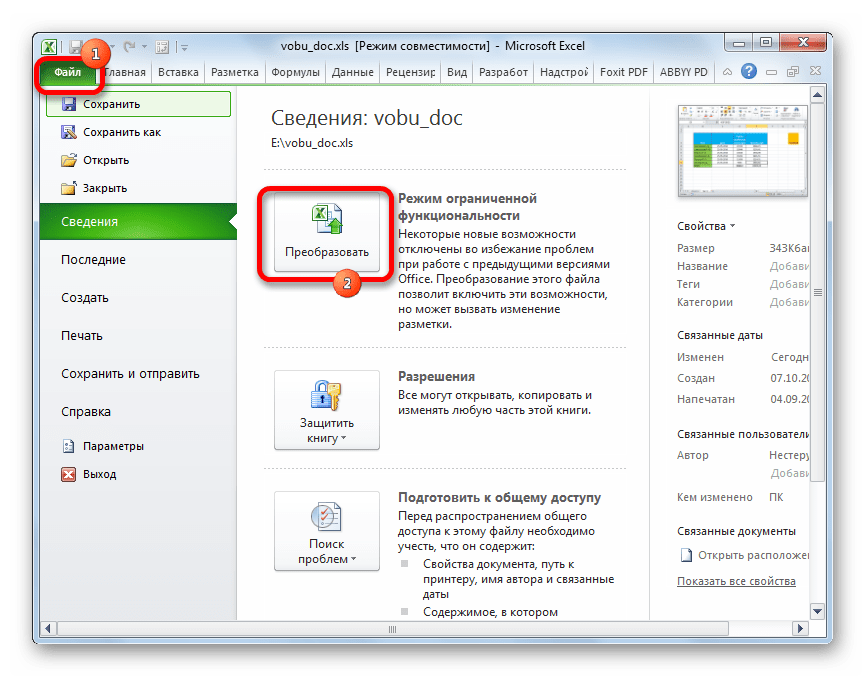Click the red Выход exit icon
The image size is (866, 677).
click(x=68, y=474)
